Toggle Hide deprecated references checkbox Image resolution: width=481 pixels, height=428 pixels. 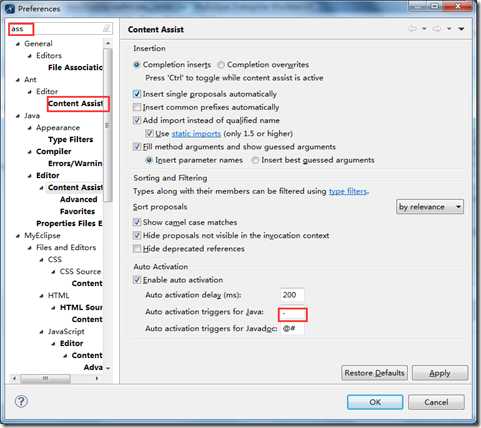pos(137,249)
